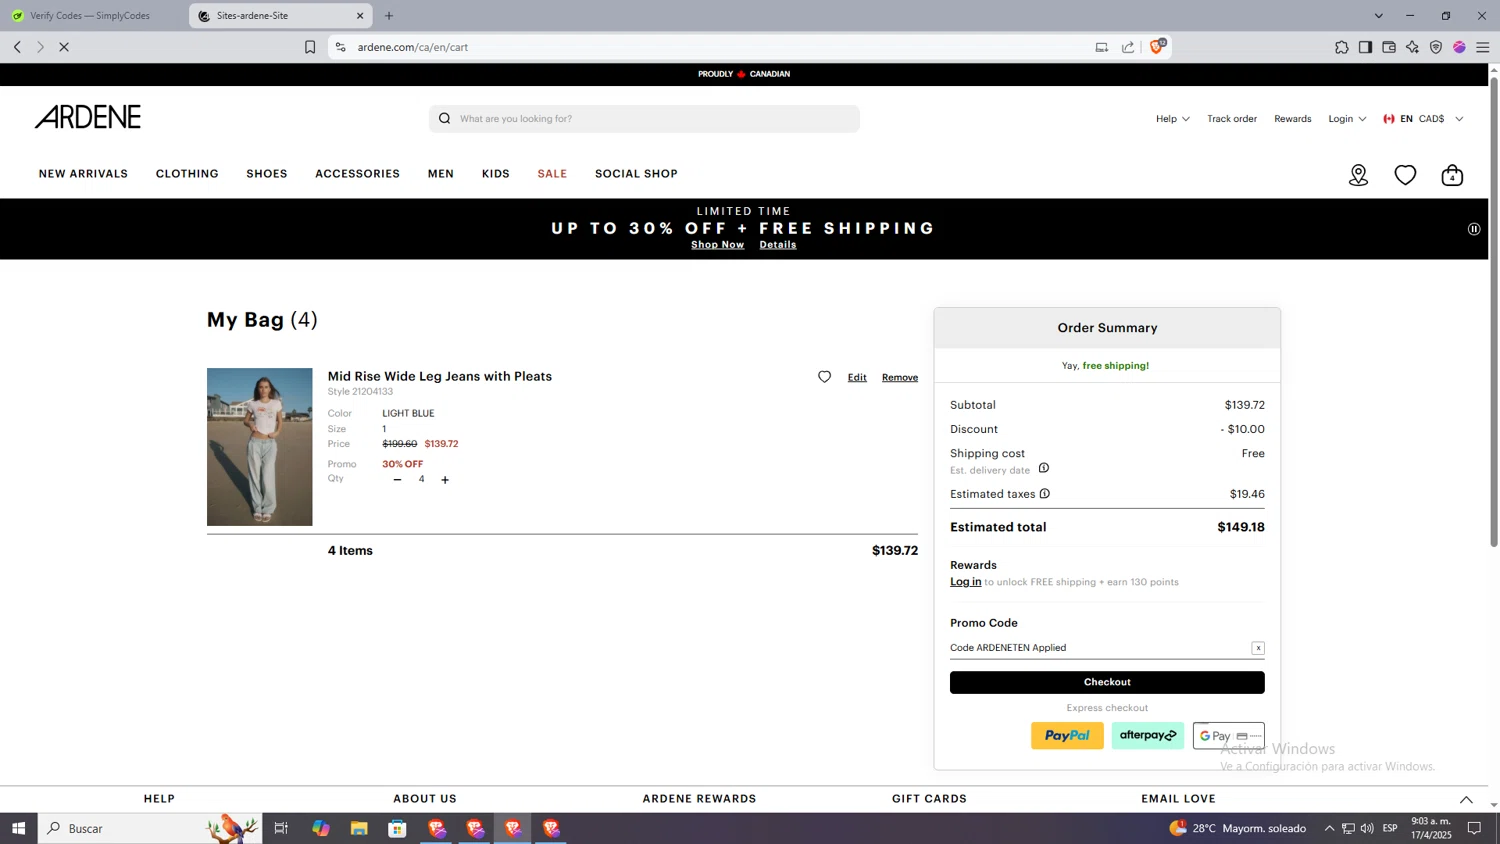
Task: Open the jeans product title link
Action: 440,377
